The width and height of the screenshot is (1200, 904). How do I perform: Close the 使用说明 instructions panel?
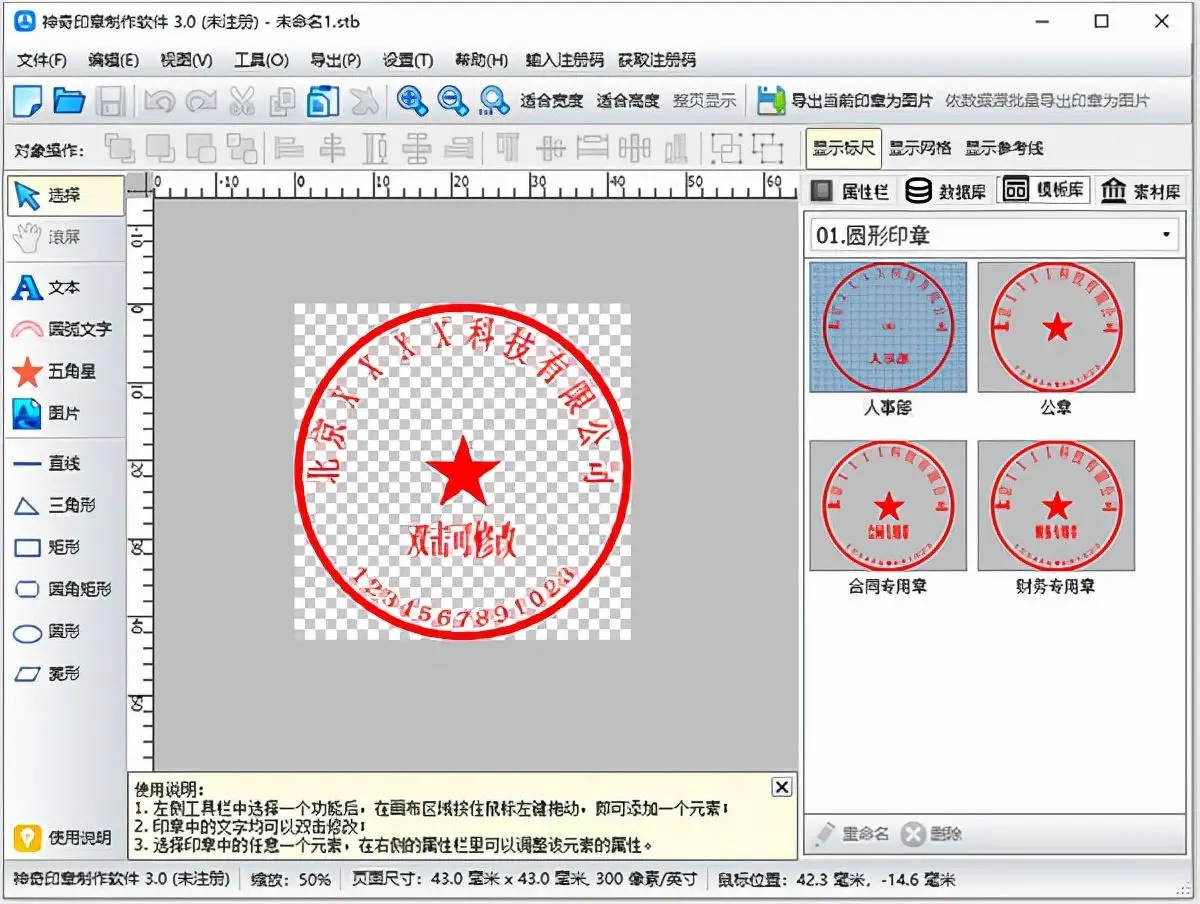click(781, 787)
